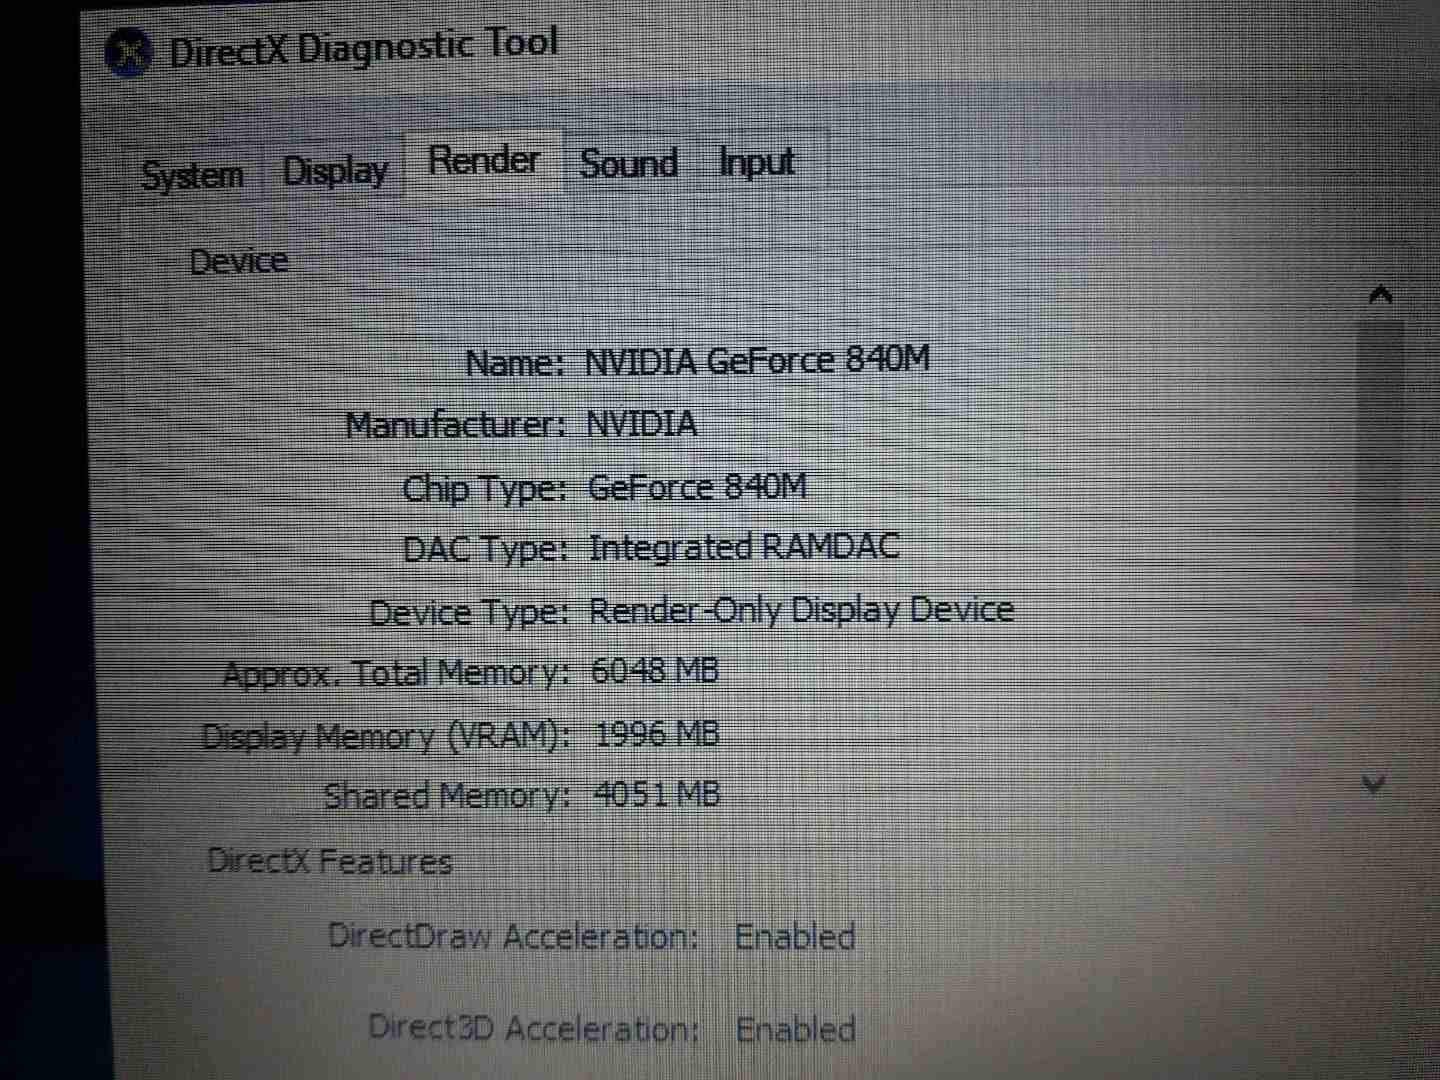Click the DAC Type label
This screenshot has width=1440, height=1080.
pyautogui.click(x=485, y=549)
